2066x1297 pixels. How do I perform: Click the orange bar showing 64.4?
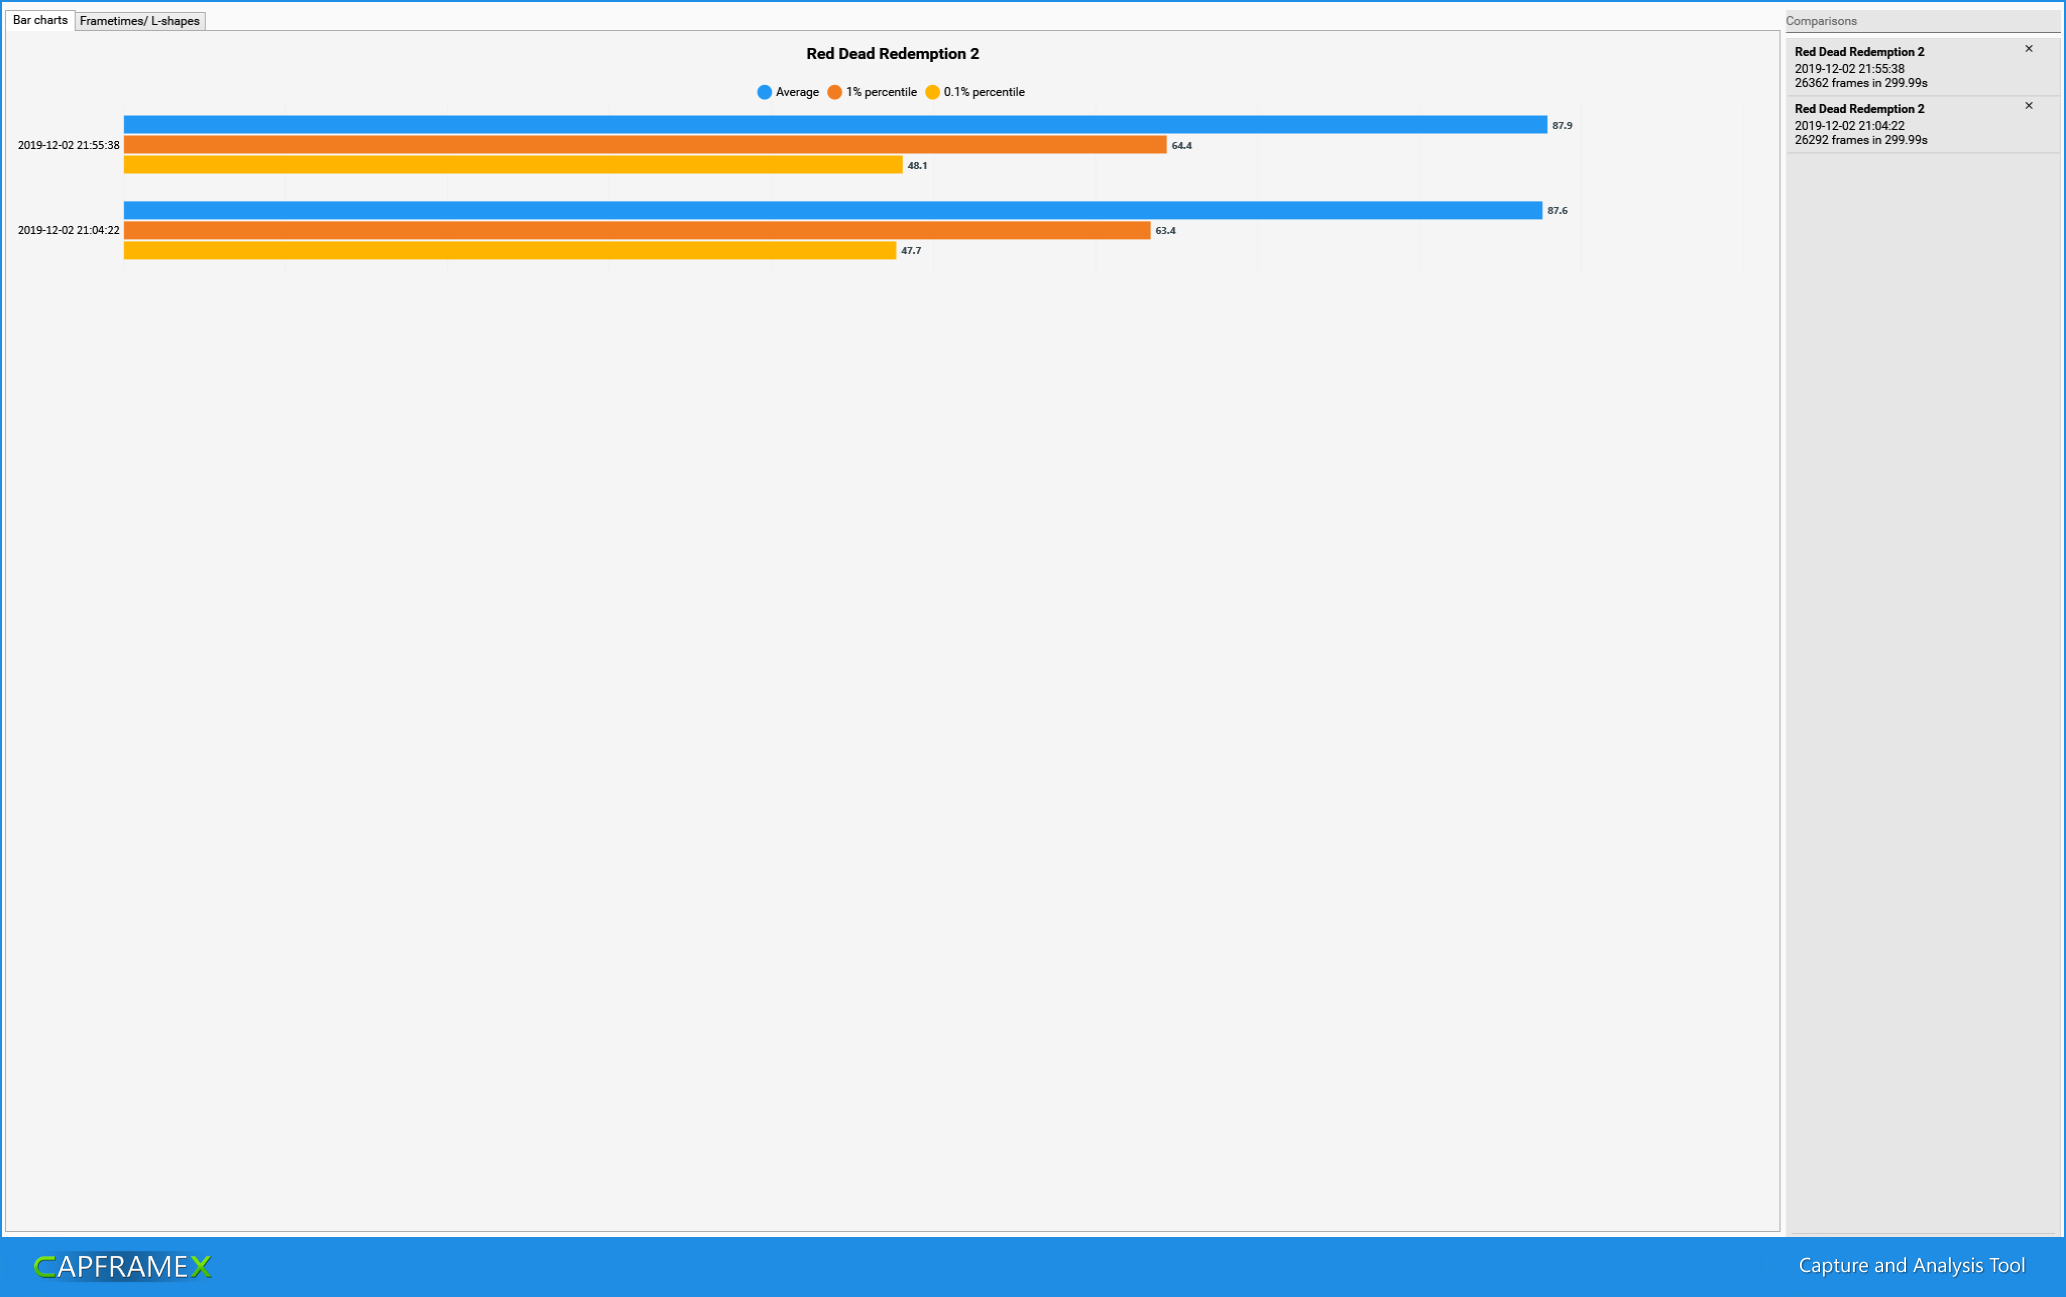point(640,145)
